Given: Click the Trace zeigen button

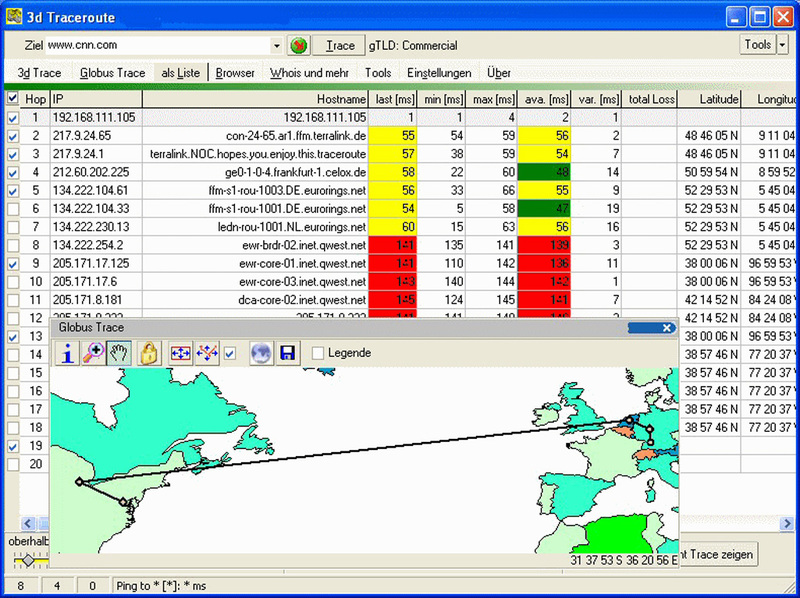Looking at the screenshot, I should pos(719,554).
